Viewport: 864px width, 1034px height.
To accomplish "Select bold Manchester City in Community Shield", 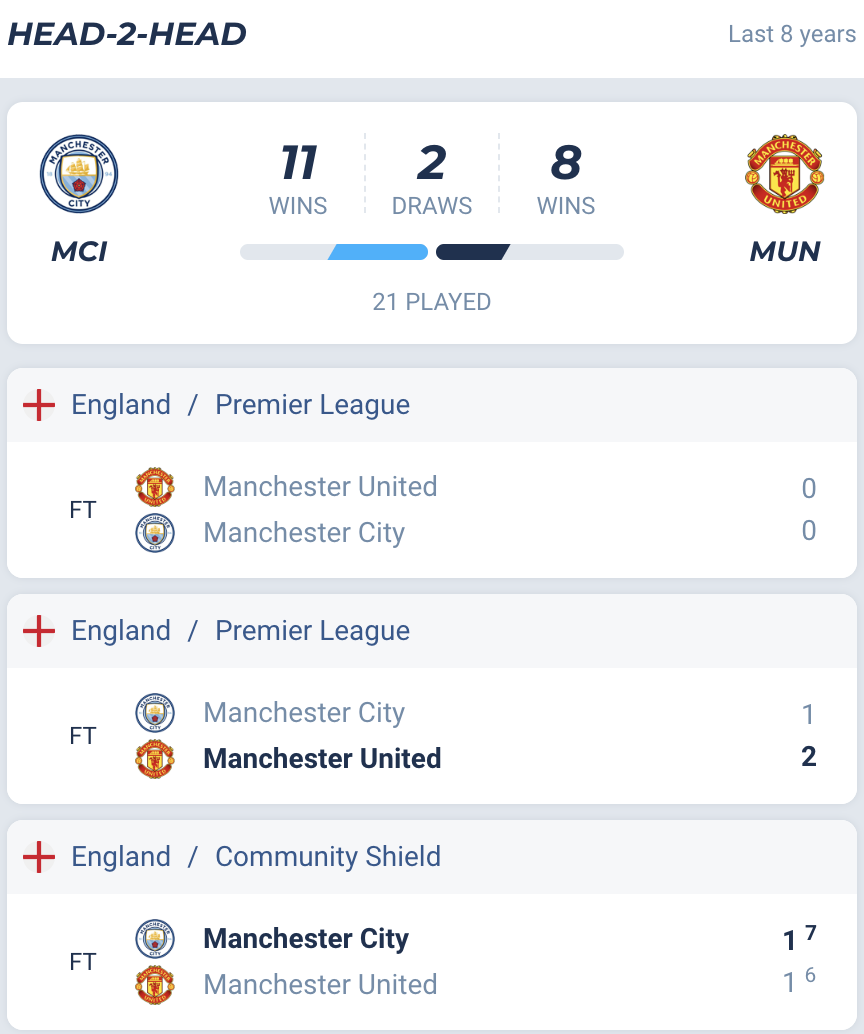I will pyautogui.click(x=306, y=939).
